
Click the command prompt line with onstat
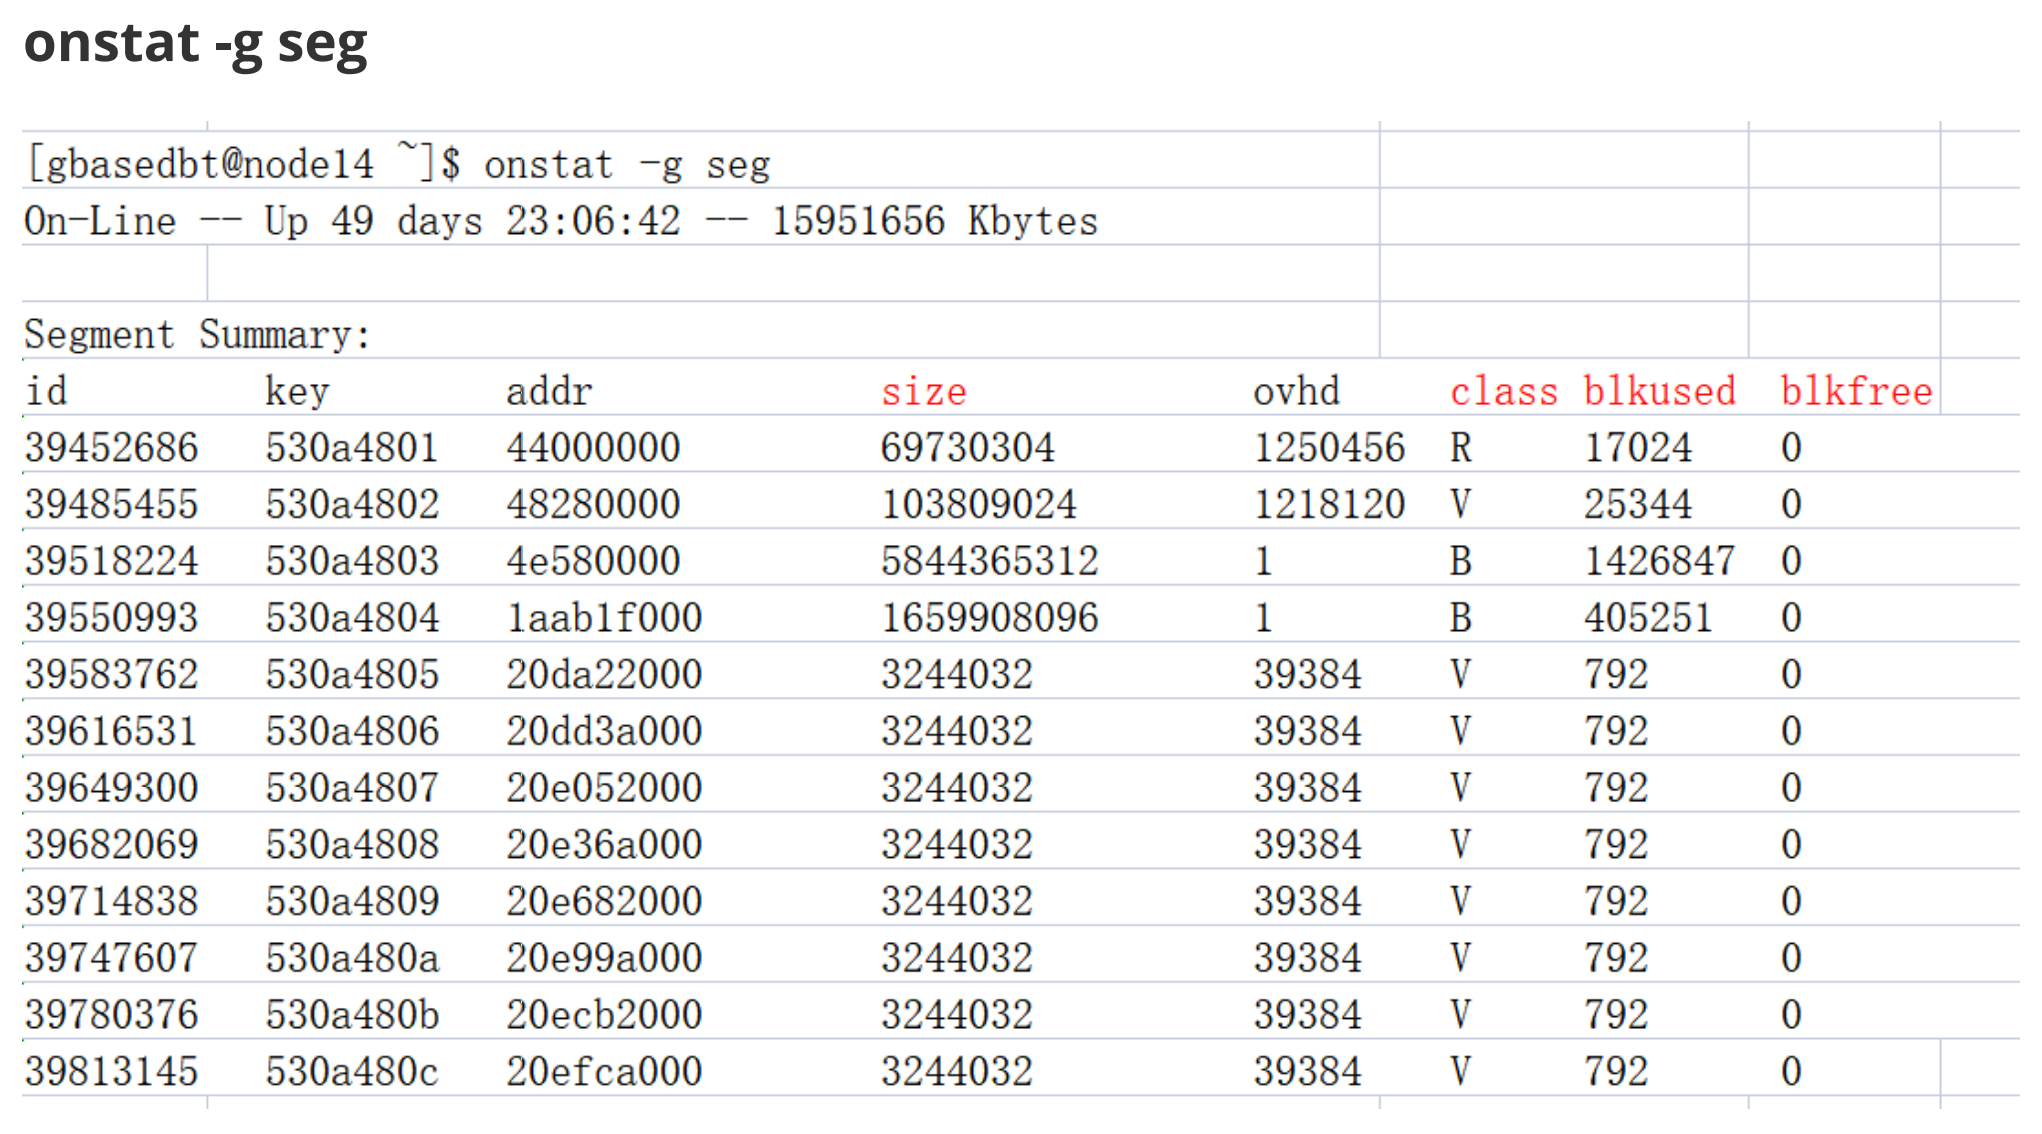(x=398, y=164)
